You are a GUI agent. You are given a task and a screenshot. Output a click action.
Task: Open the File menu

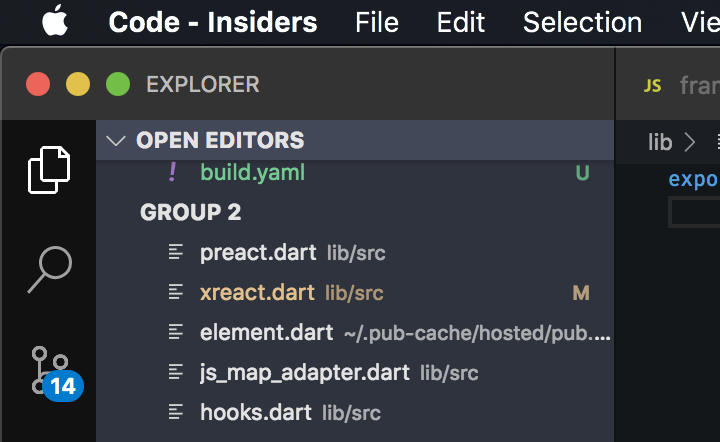pos(377,22)
